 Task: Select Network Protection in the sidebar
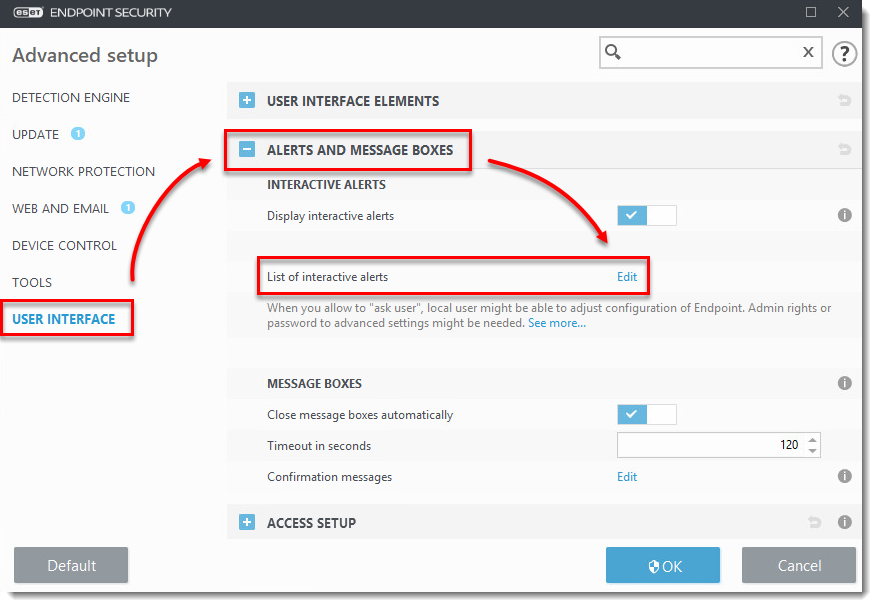point(83,171)
